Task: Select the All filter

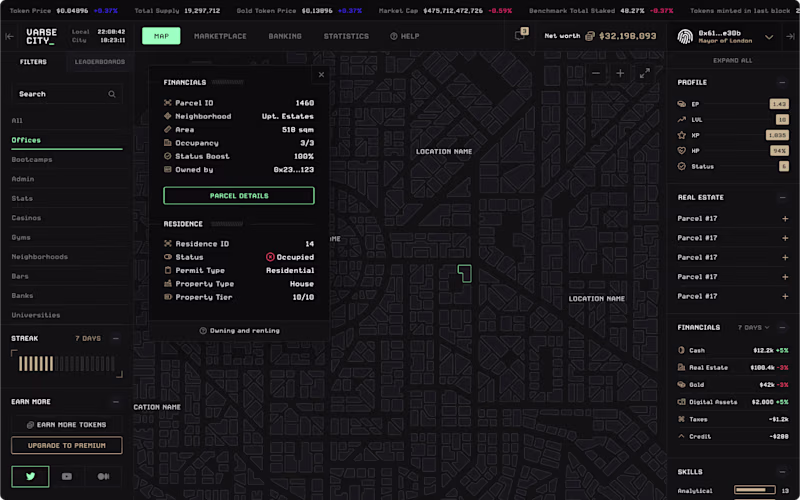Action: coord(67,121)
